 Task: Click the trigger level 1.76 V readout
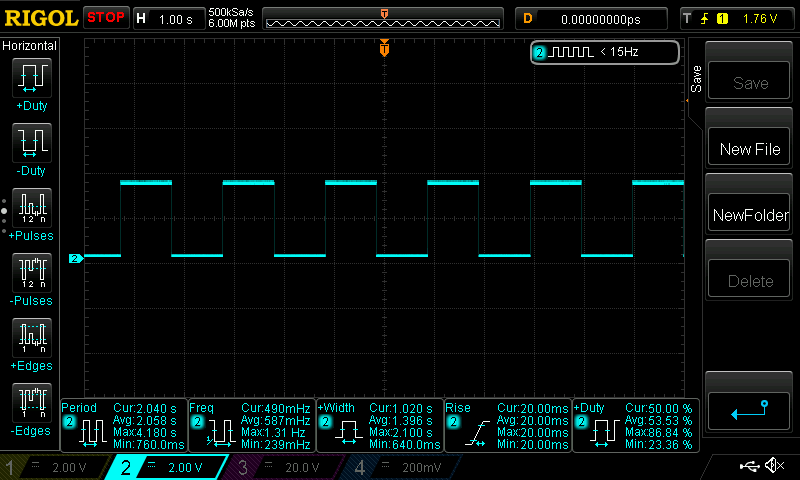[x=760, y=19]
